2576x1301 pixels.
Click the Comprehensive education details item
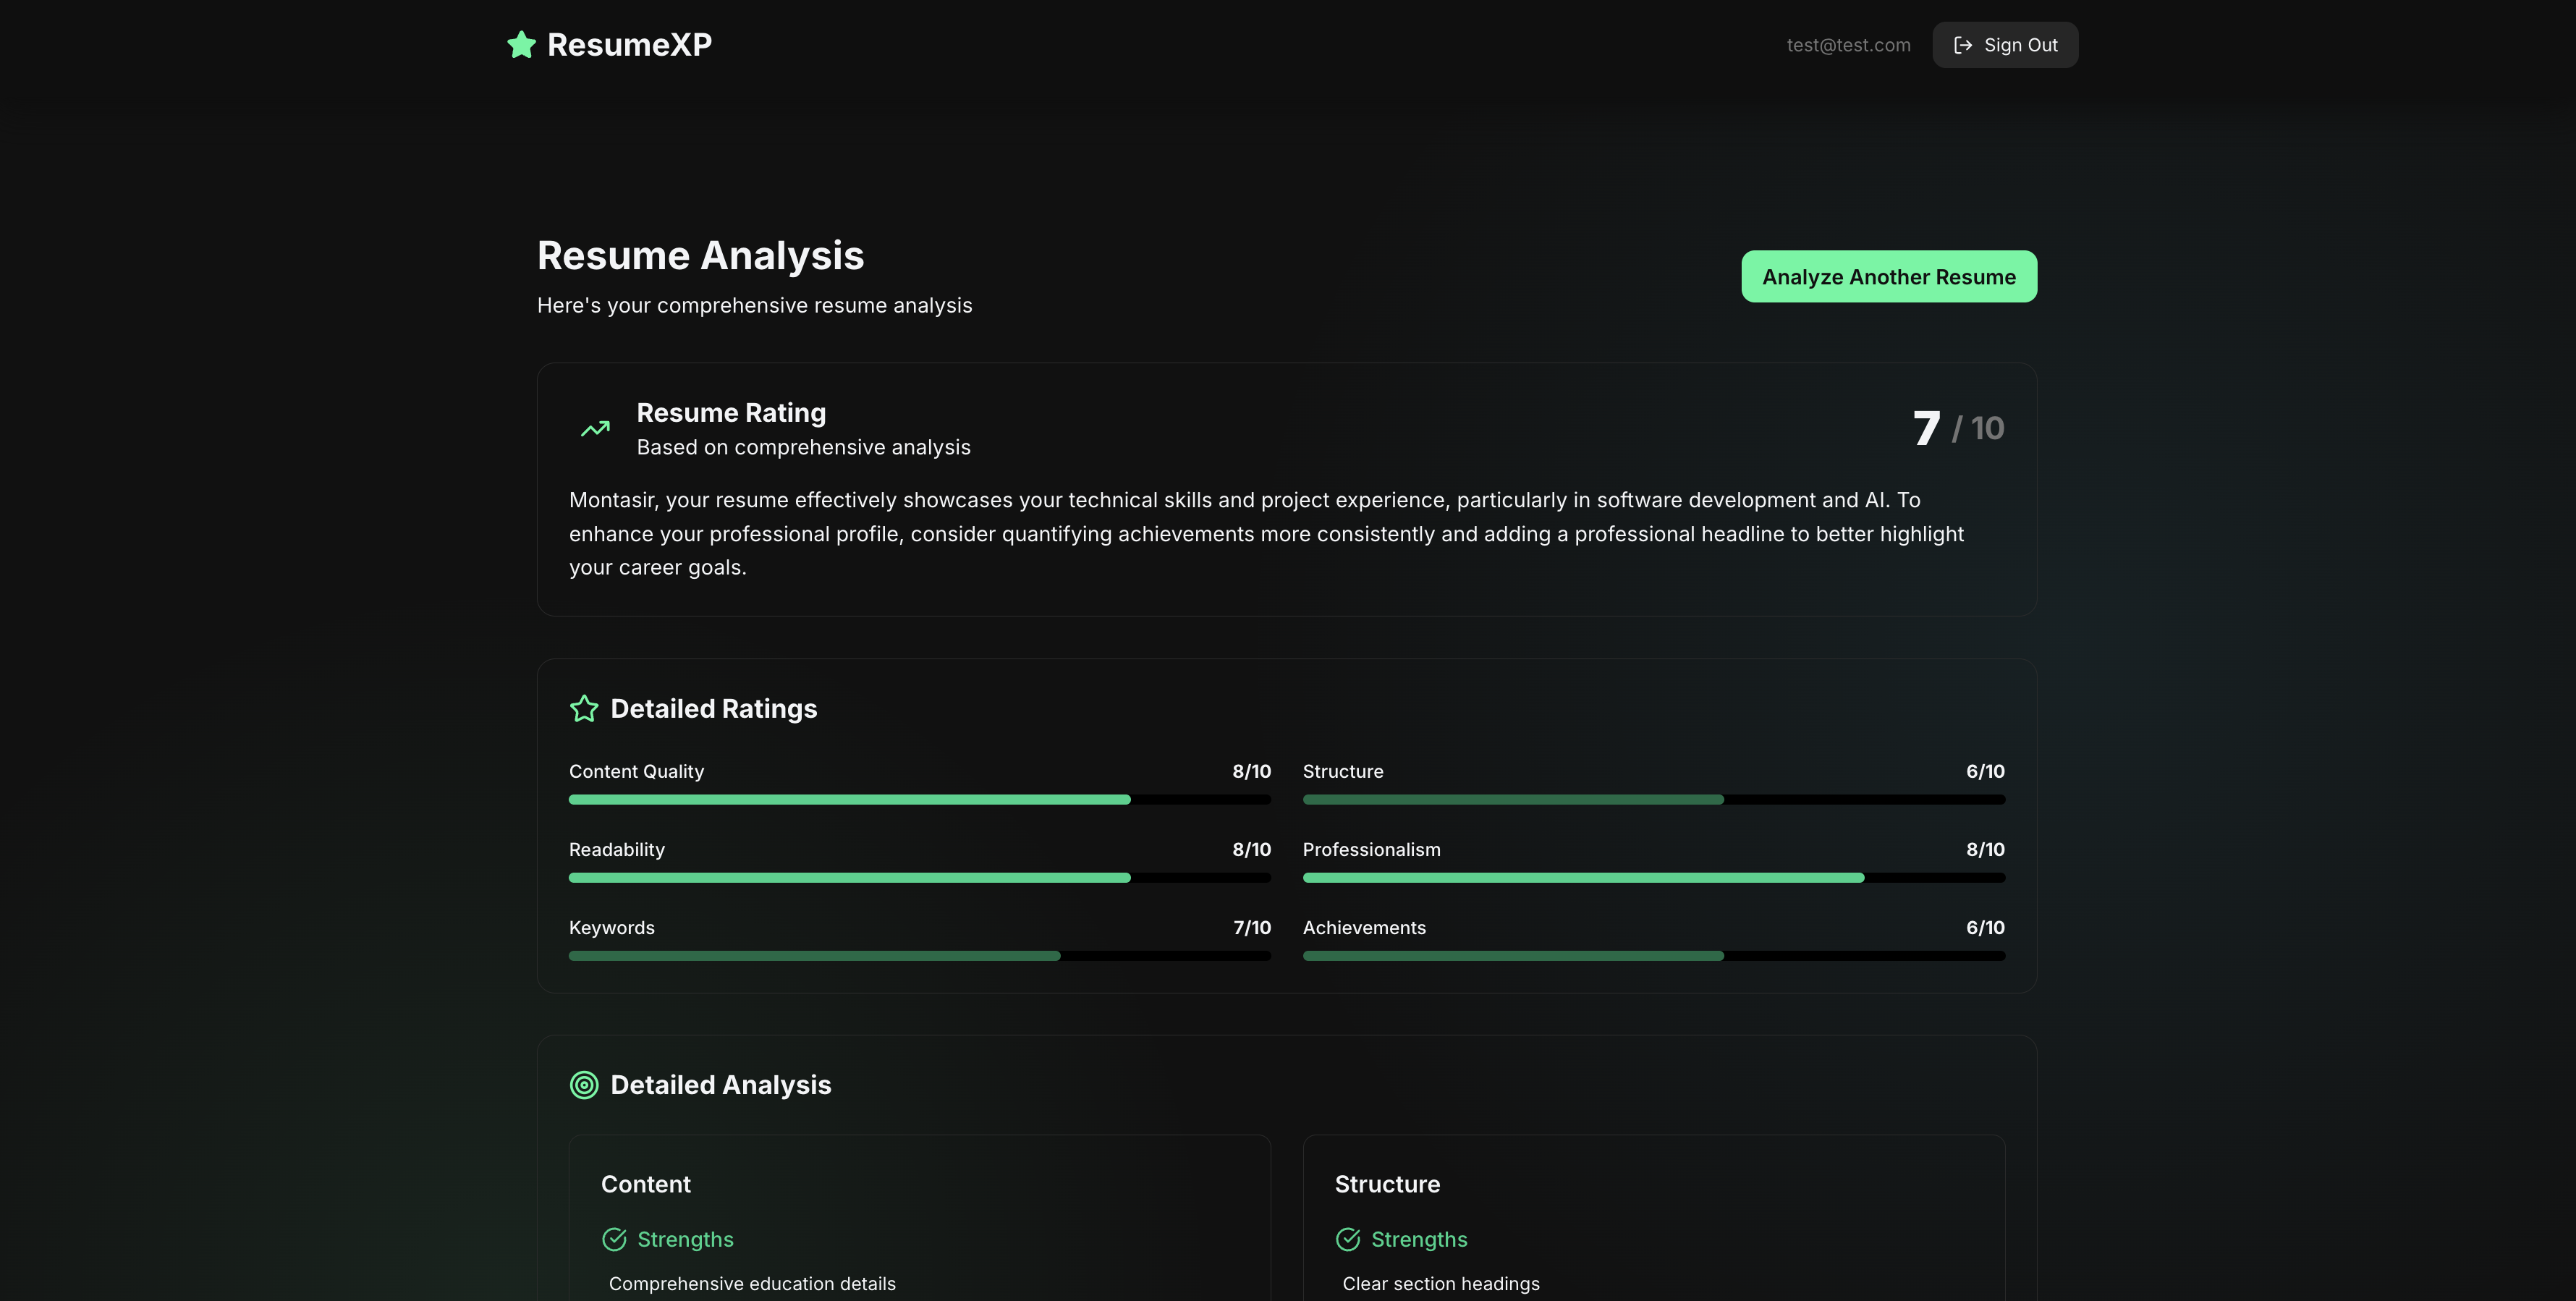click(752, 1284)
